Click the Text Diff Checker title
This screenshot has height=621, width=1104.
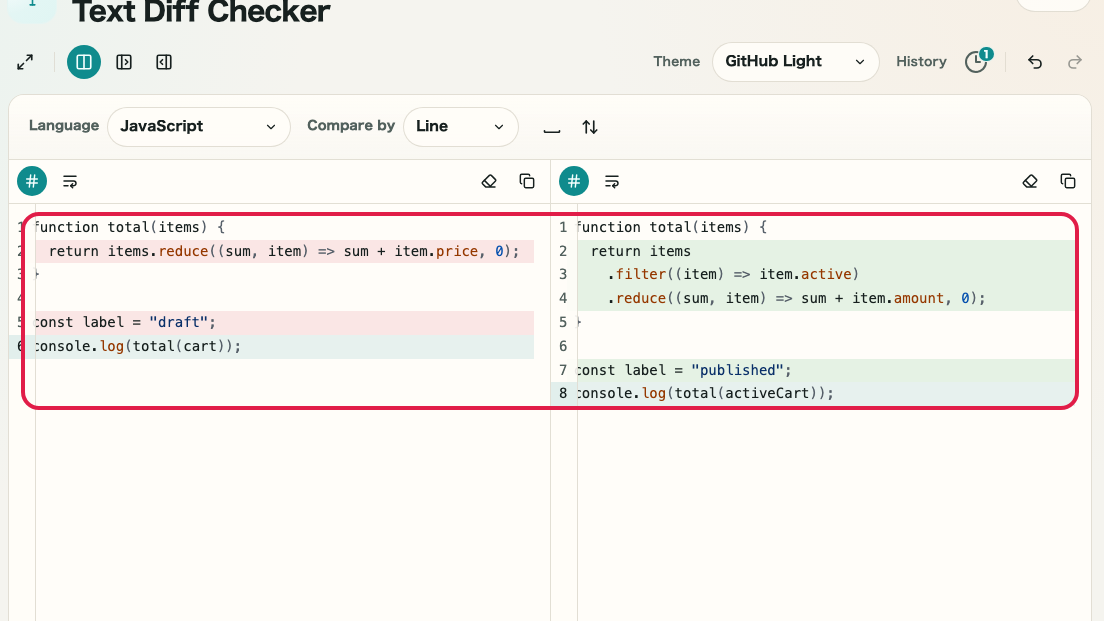pos(201,13)
